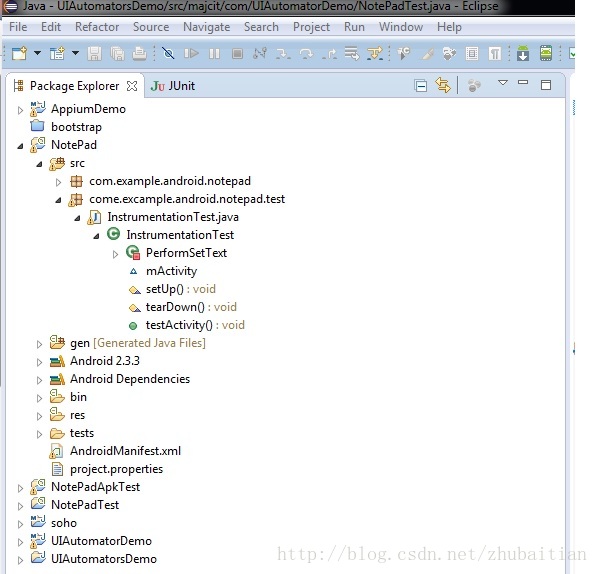Click the Step Return icon
The height and width of the screenshot is (574, 598).
[x=329, y=53]
